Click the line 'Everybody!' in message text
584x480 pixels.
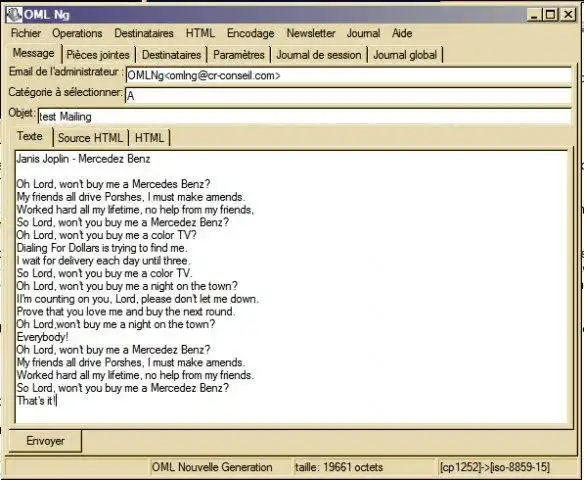[42, 337]
